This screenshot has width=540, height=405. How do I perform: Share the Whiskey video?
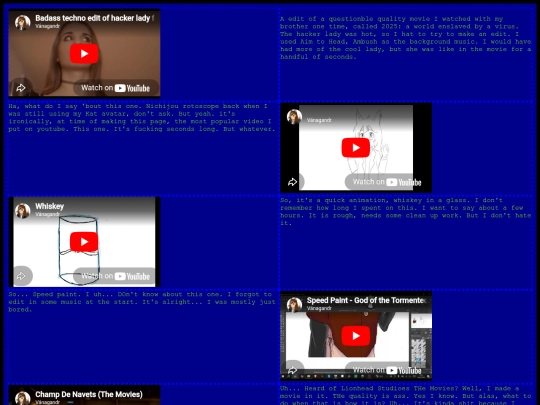click(x=21, y=276)
